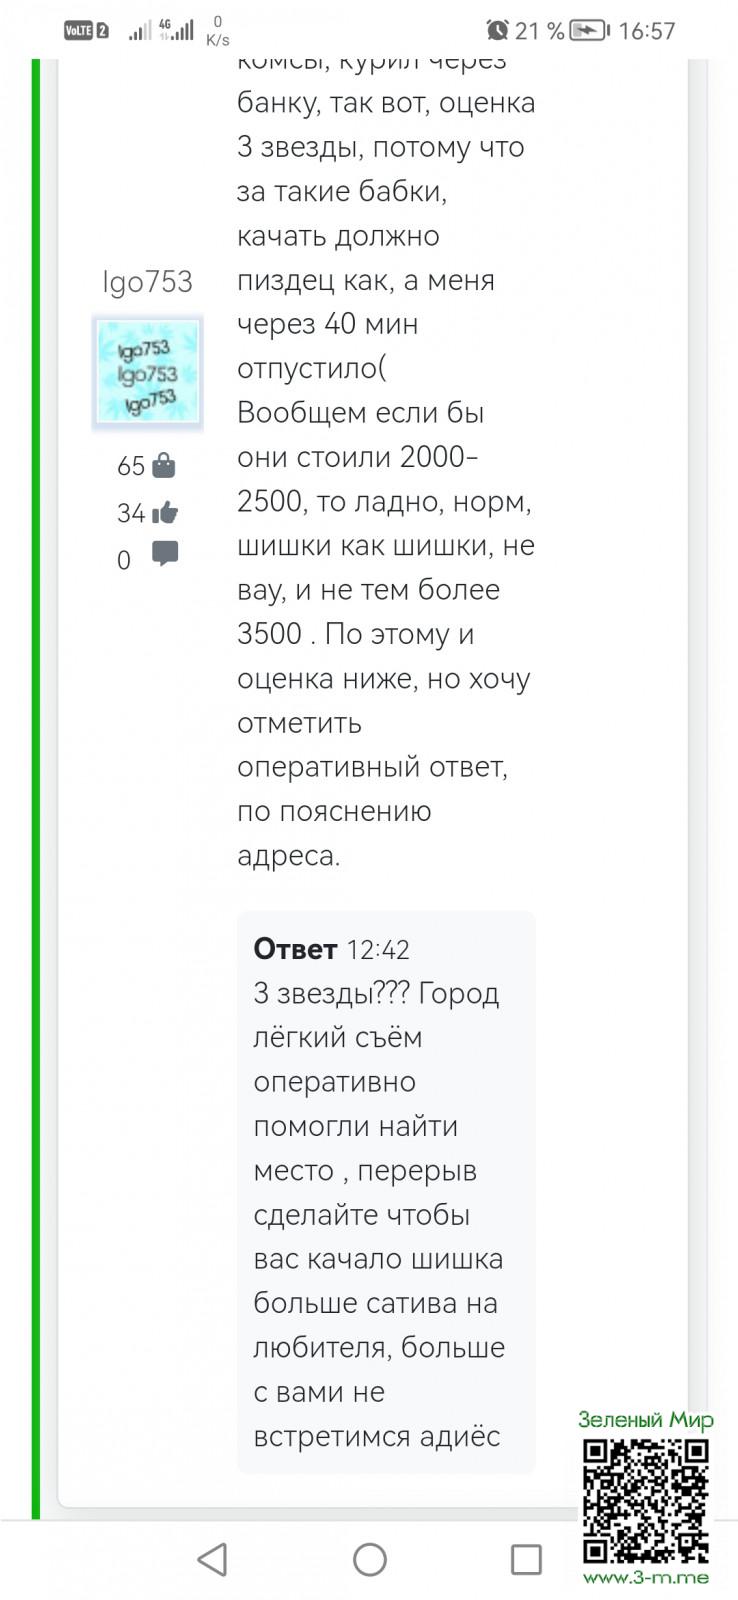Tap the Зеленый Мир watermark label
This screenshot has height=1600, width=738.
coord(646,1420)
